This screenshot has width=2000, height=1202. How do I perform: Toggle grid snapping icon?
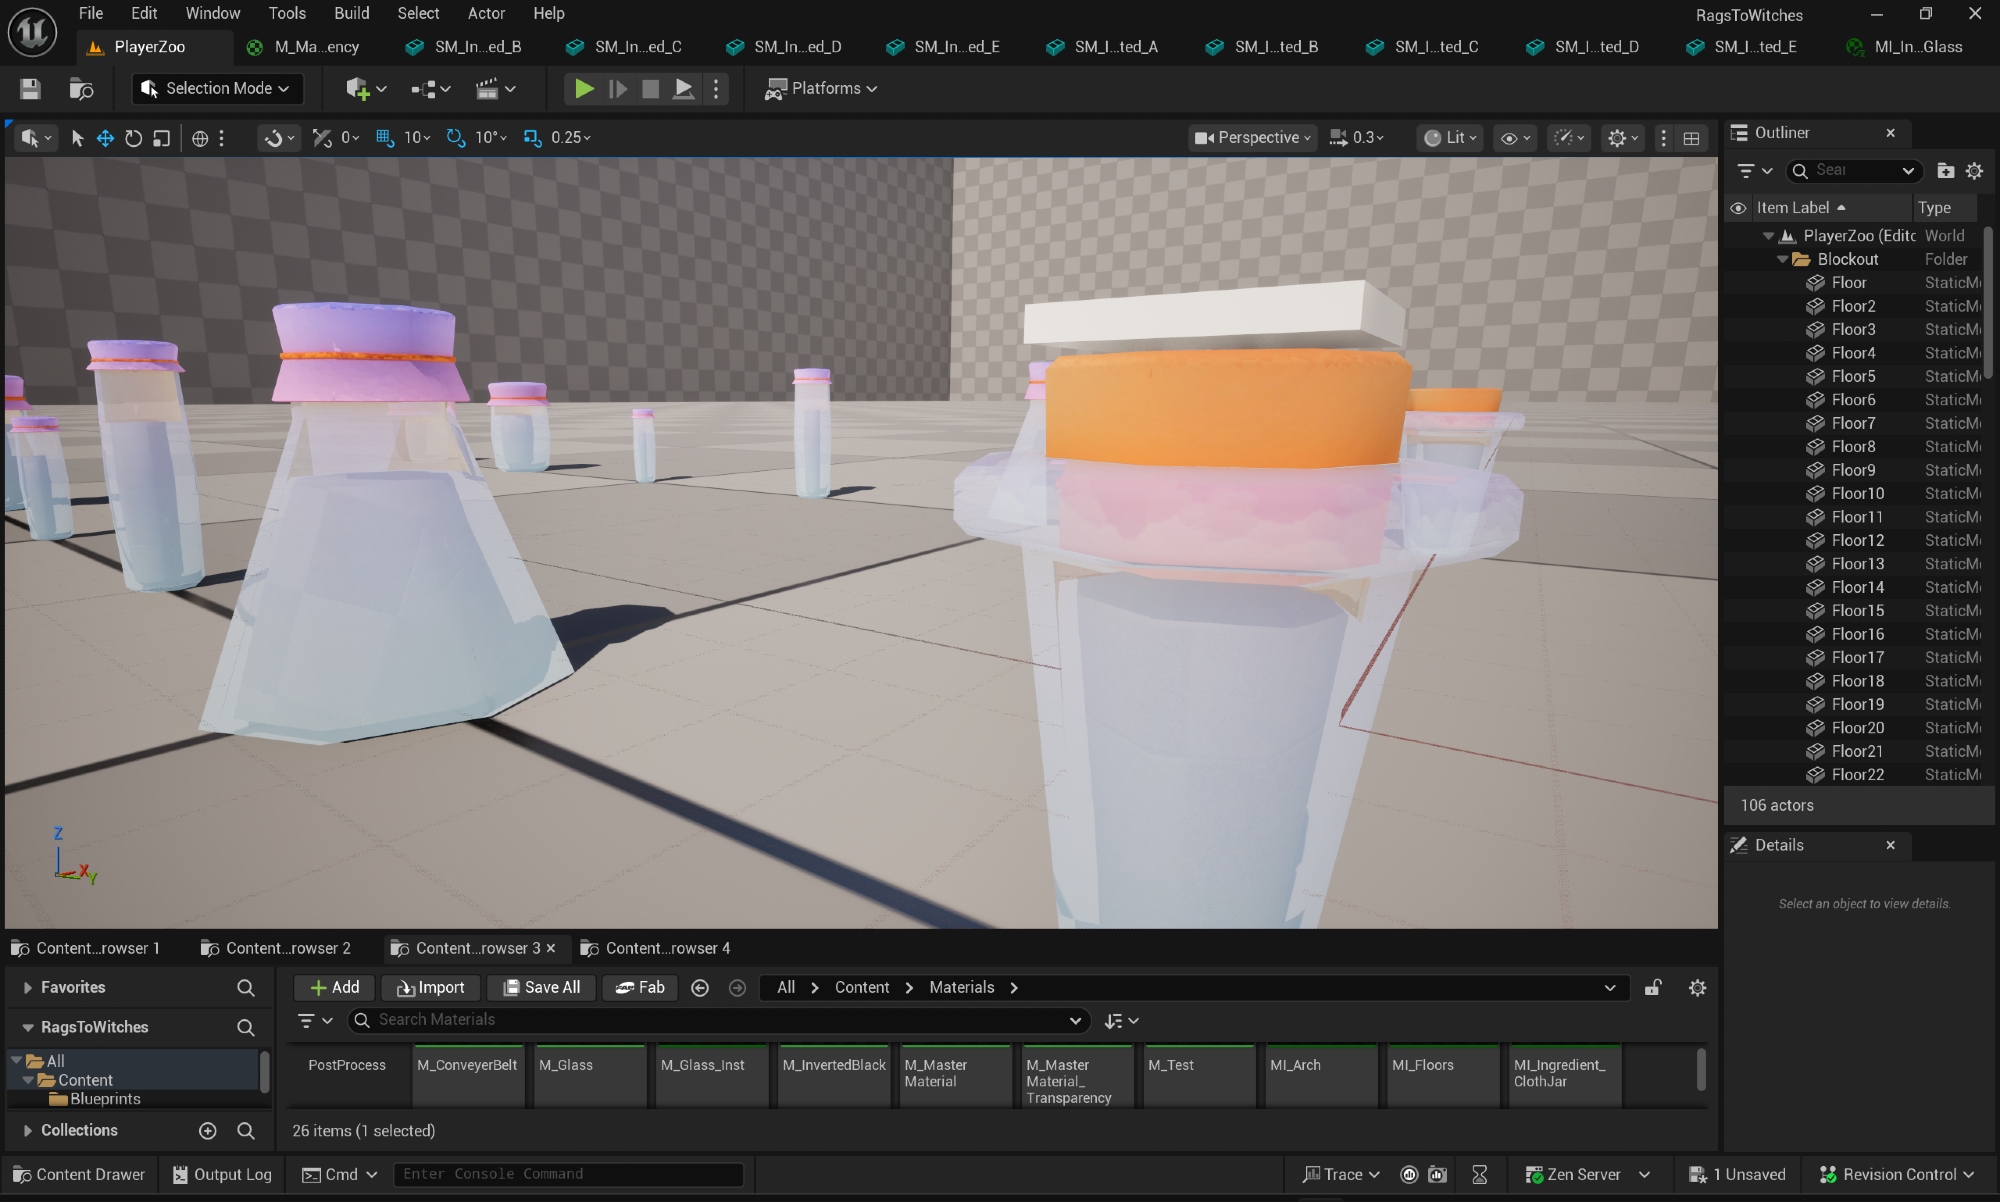(385, 138)
